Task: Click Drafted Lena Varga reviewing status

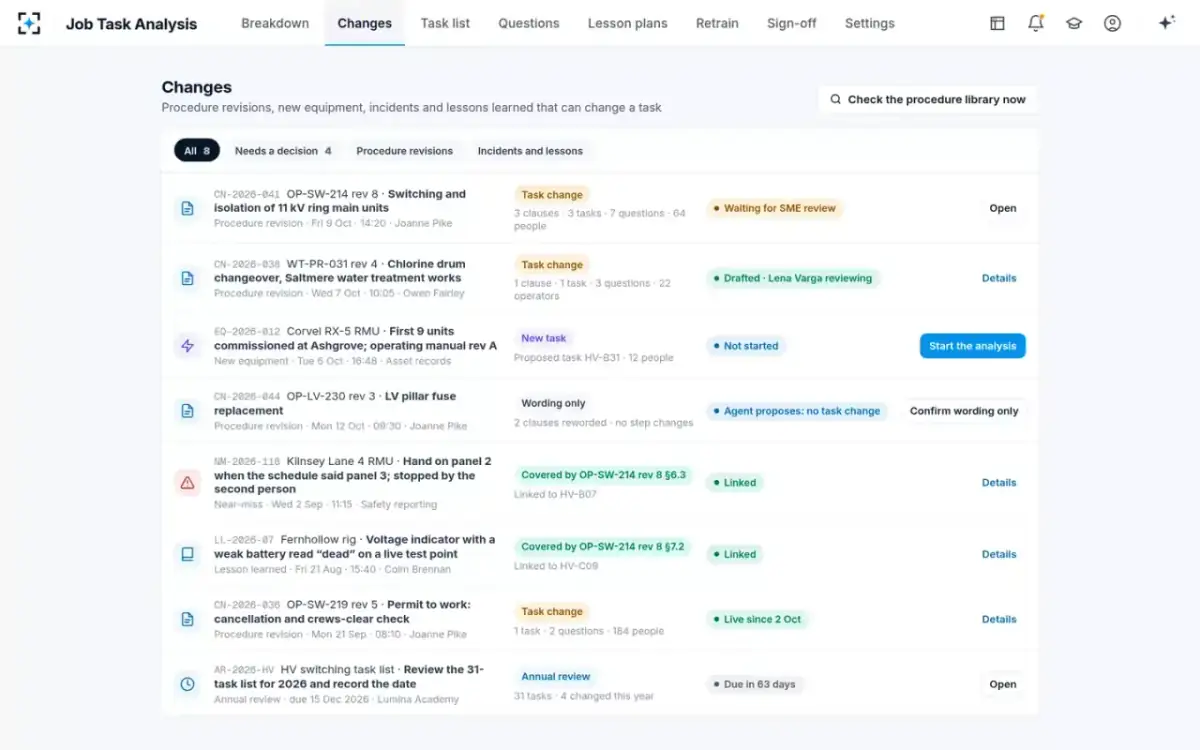Action: tap(793, 278)
